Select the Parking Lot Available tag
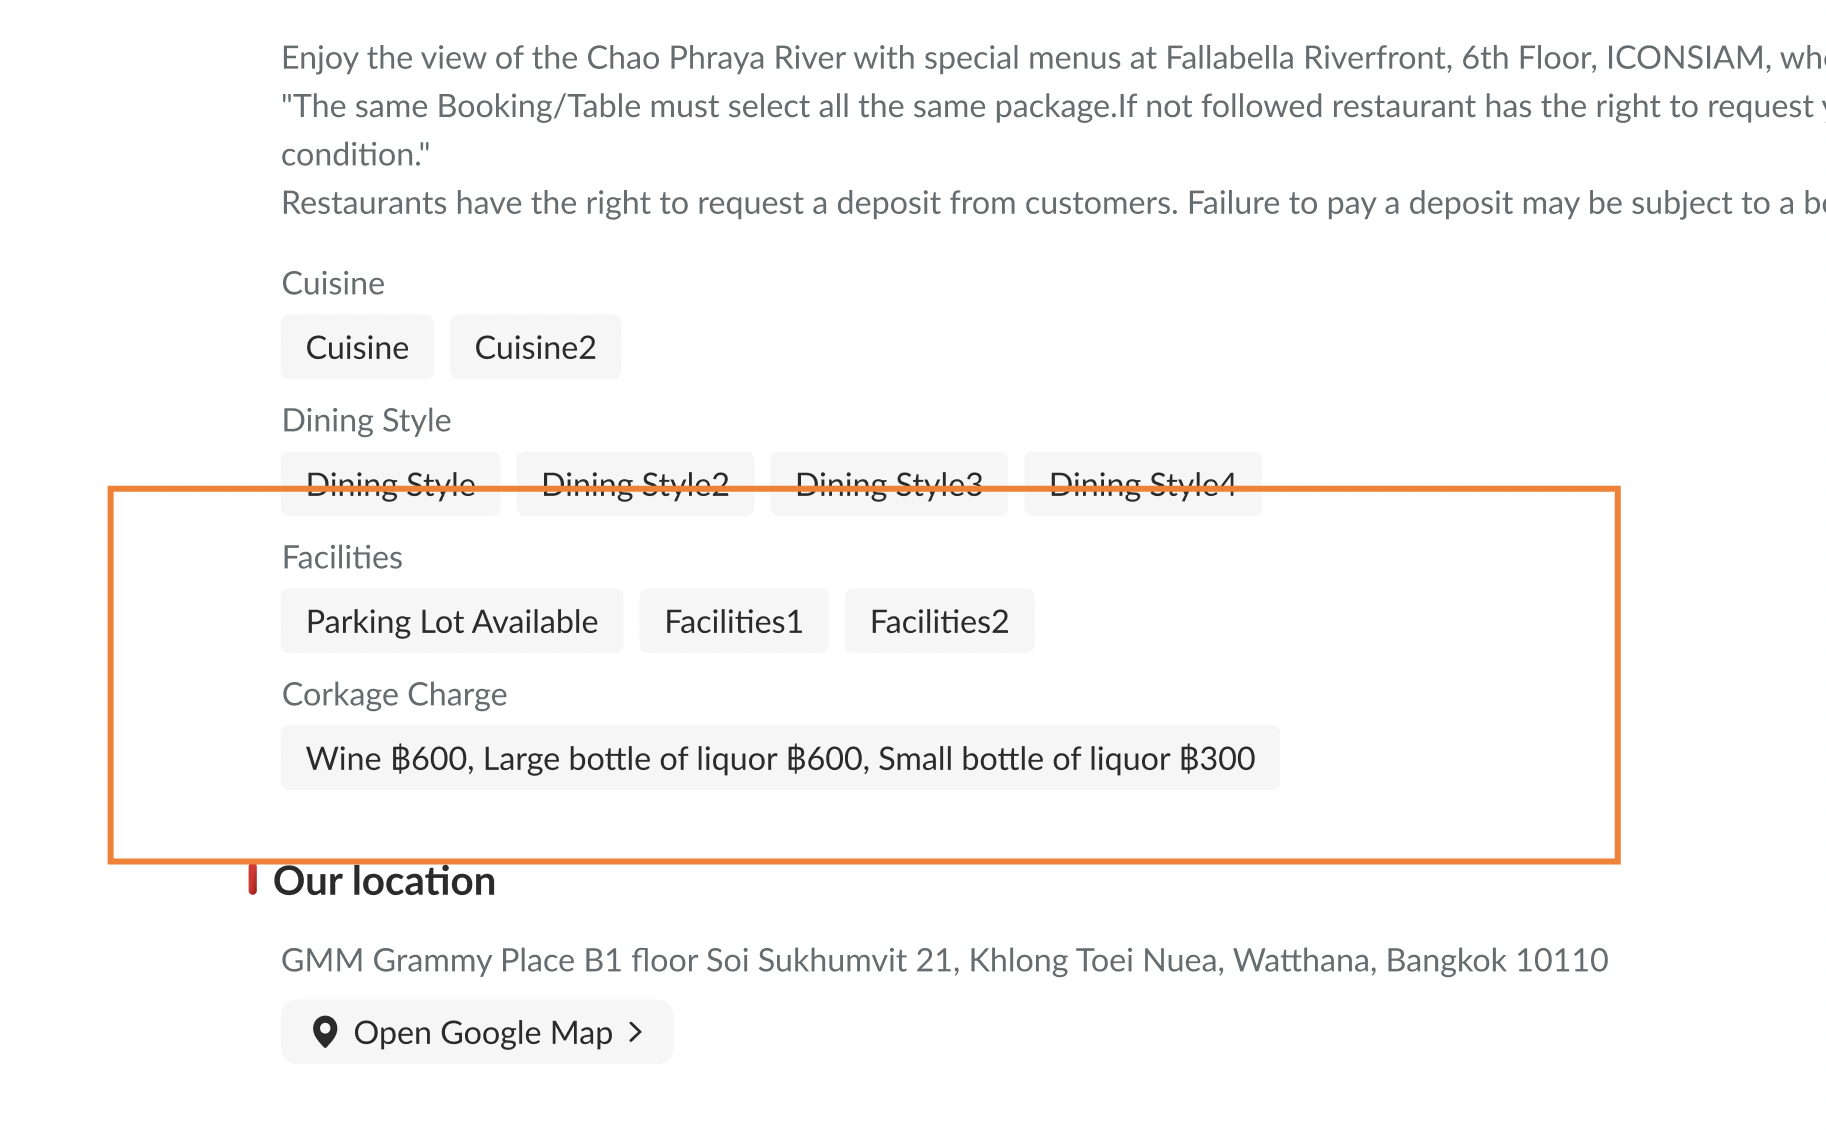Screen dimensions: 1826x1130 (452, 621)
